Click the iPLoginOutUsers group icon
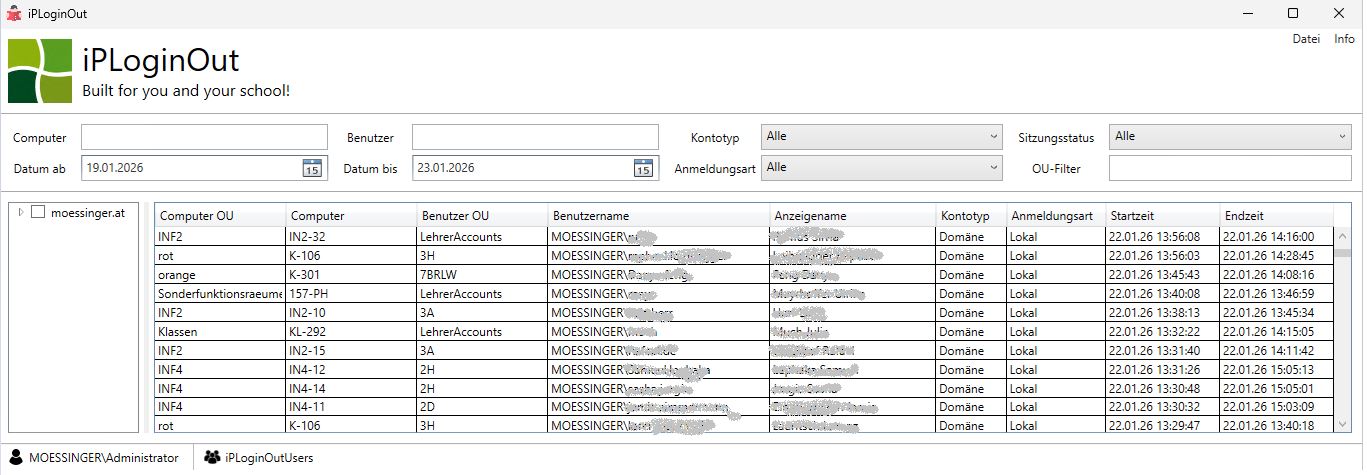1367x475 pixels. [212, 458]
